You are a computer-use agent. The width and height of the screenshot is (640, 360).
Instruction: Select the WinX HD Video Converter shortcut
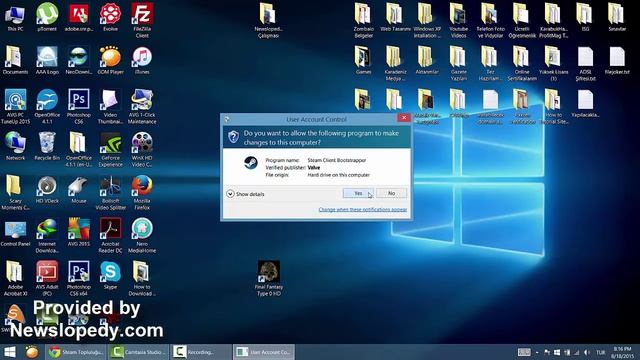142,149
